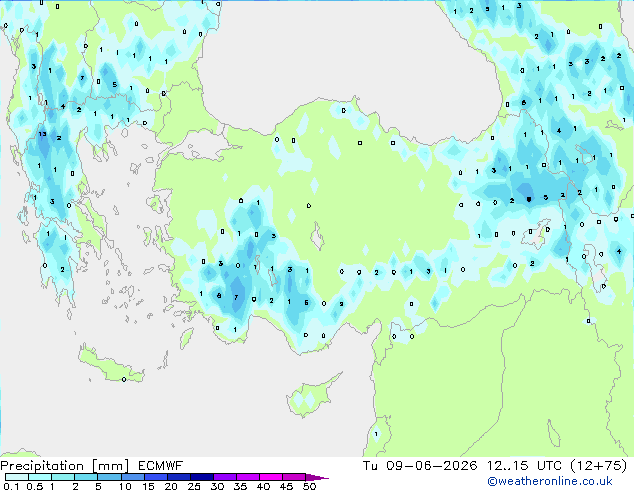The height and width of the screenshot is (490, 634).
Task: Click the island of Cyprus on the map
Action: point(312,396)
